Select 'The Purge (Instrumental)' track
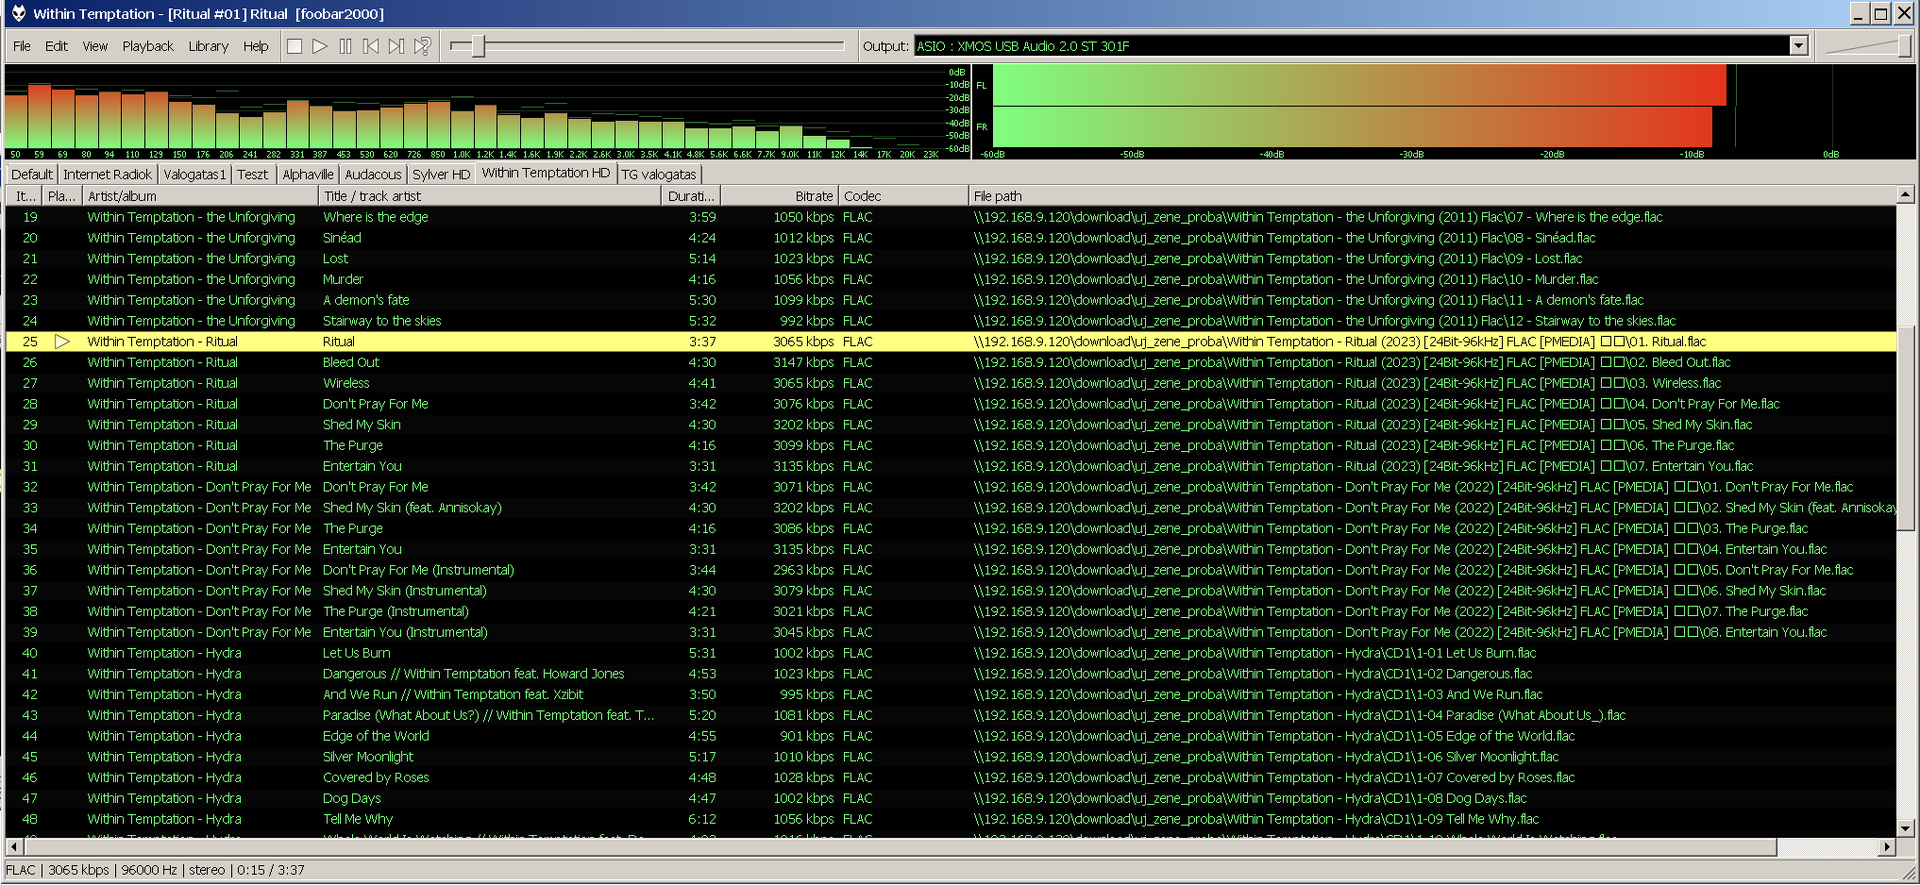 point(951,612)
